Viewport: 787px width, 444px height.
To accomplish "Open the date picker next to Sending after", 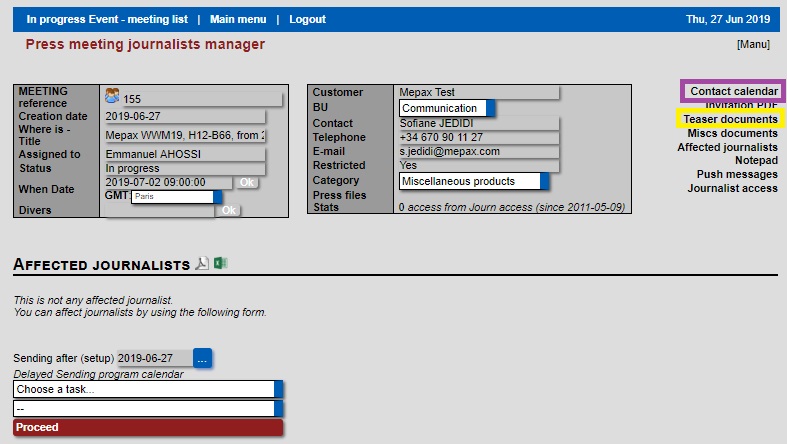I will (x=202, y=358).
